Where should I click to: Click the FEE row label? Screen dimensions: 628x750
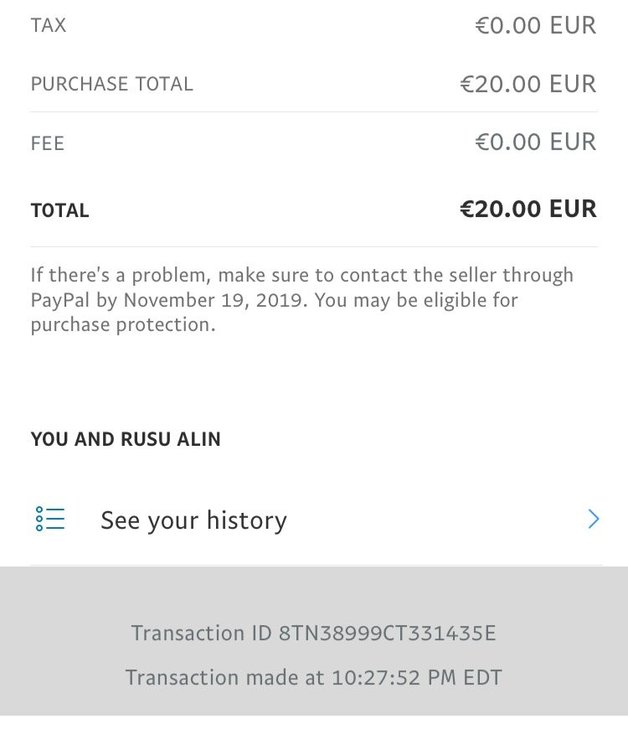coord(47,144)
